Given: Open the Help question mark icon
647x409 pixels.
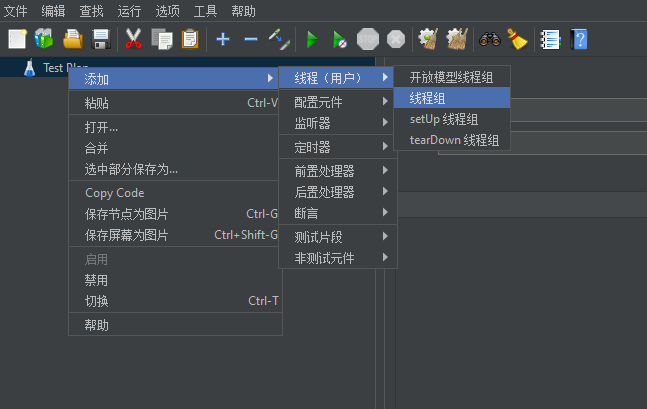Looking at the screenshot, I should pos(579,39).
